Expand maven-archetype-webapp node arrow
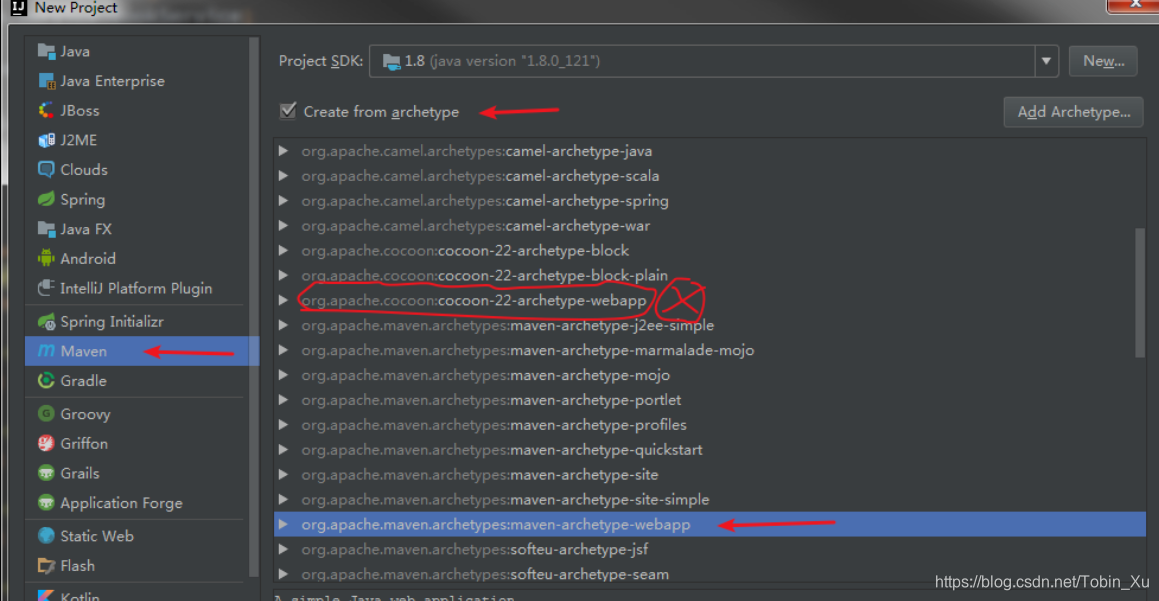 283,524
